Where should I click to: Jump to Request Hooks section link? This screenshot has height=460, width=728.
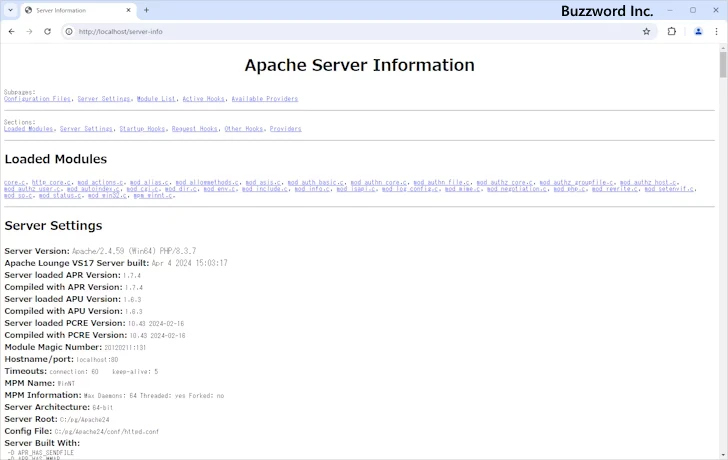click(195, 129)
